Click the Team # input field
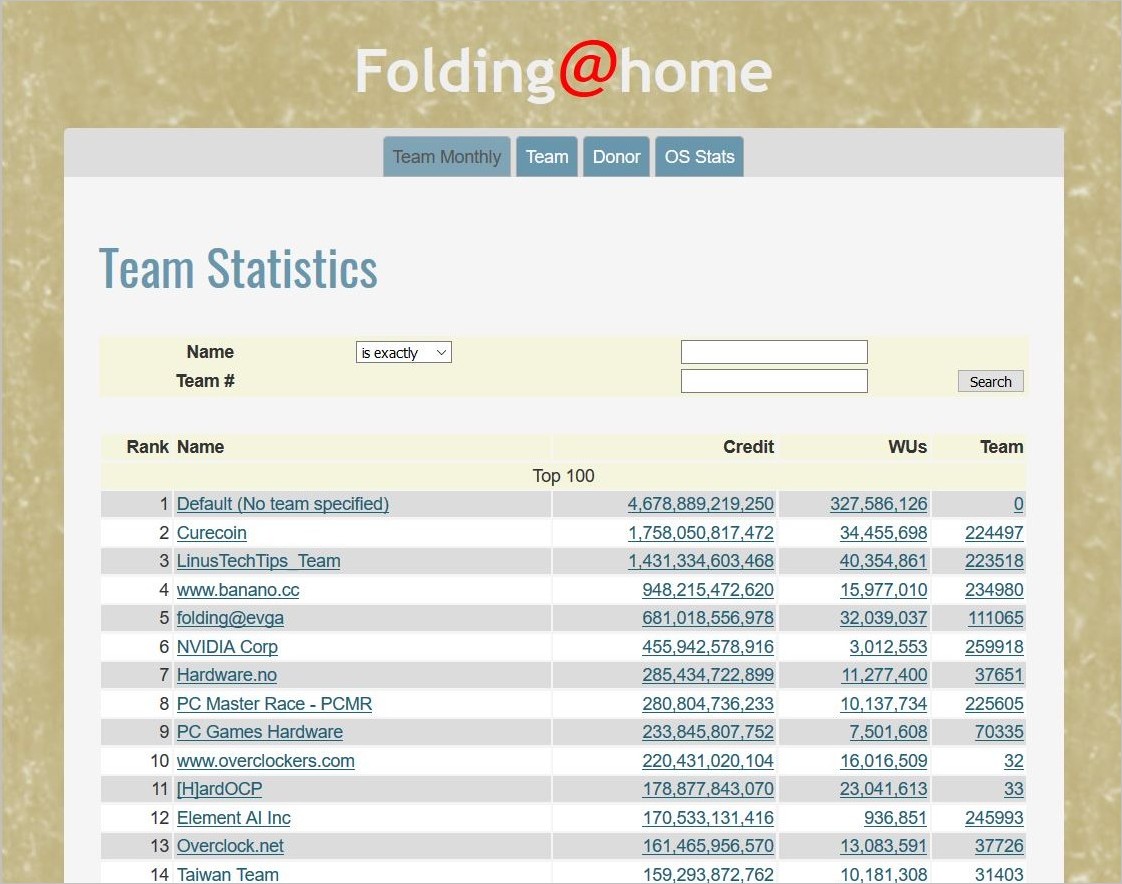Viewport: 1122px width, 884px height. tap(773, 381)
